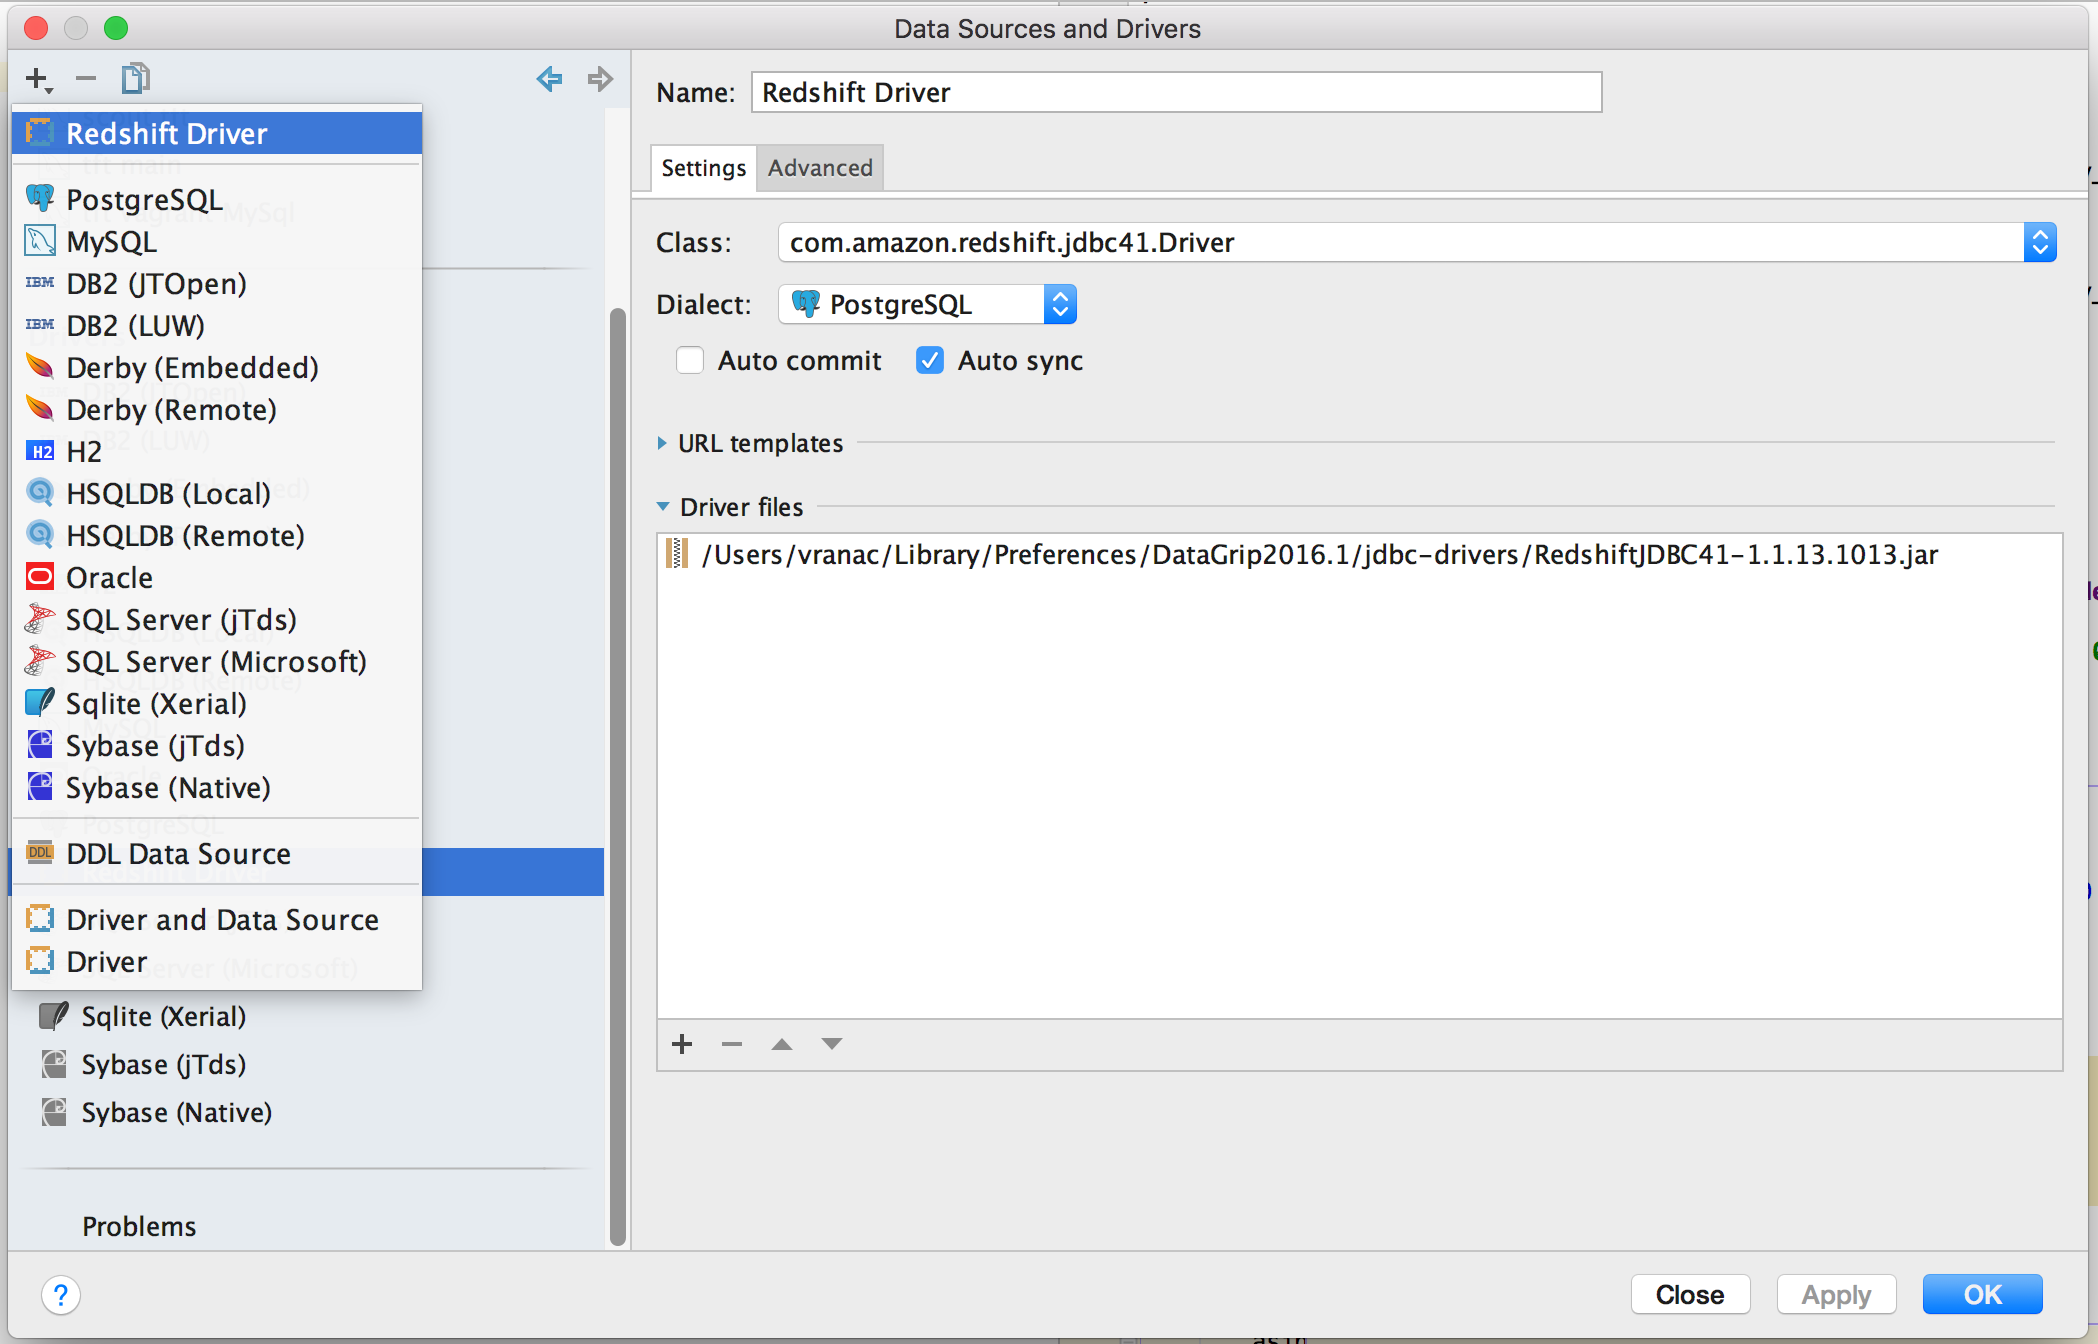Viewport: 2098px width, 1344px height.
Task: Go forward with the right arrow icon
Action: 600,78
